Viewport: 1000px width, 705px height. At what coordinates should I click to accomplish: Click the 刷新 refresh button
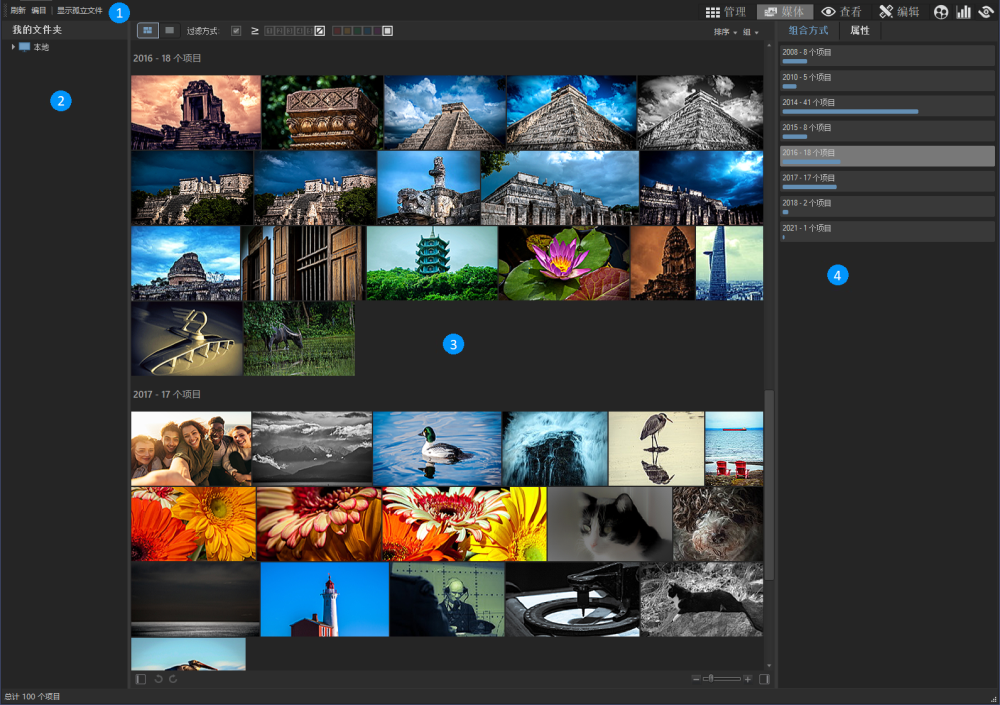tap(18, 10)
